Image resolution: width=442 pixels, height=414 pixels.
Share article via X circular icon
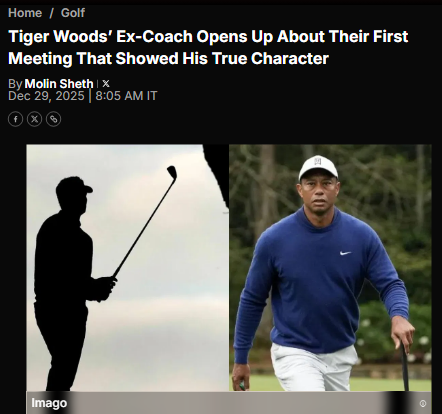[34, 119]
